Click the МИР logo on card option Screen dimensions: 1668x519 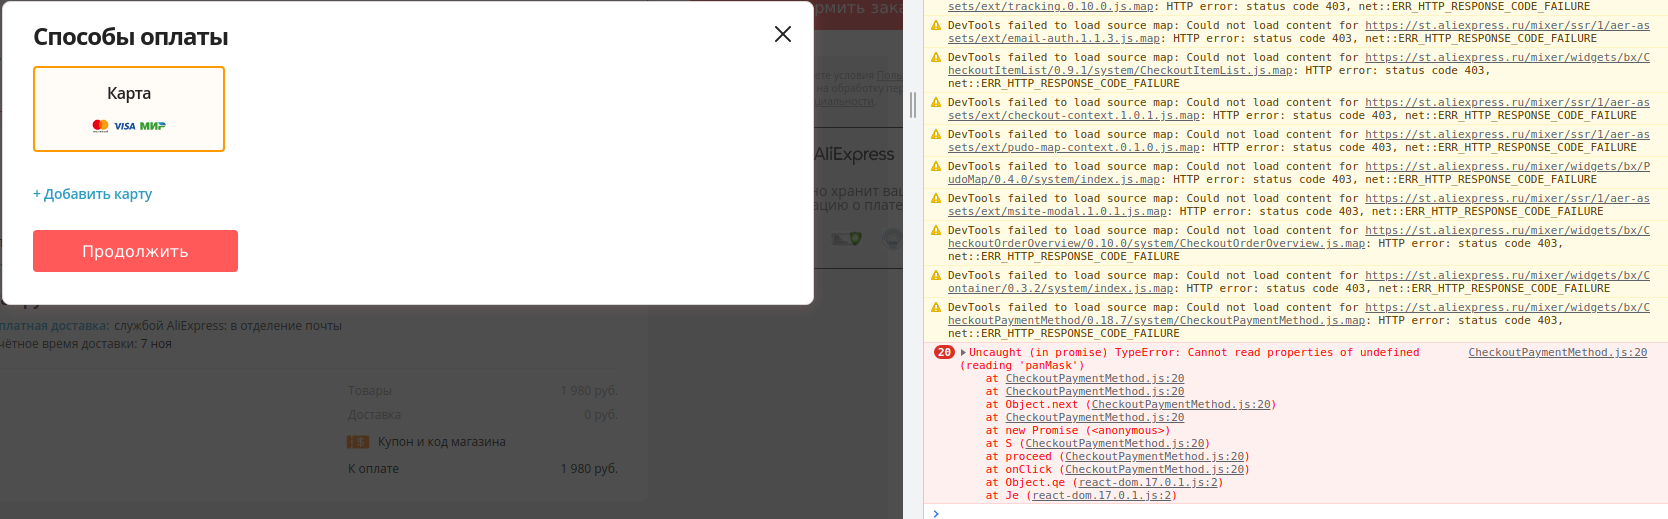pos(152,126)
